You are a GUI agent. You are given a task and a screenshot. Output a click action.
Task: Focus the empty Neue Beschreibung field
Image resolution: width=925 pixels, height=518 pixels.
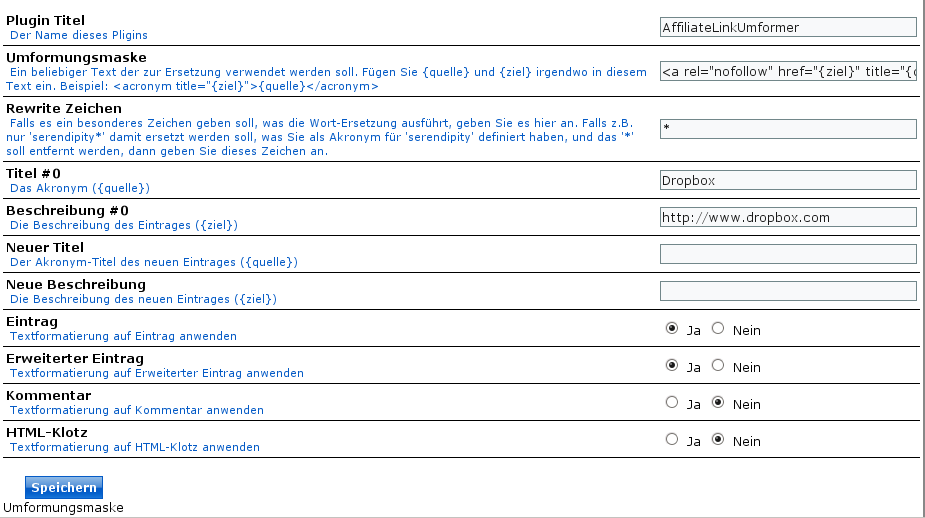click(788, 291)
